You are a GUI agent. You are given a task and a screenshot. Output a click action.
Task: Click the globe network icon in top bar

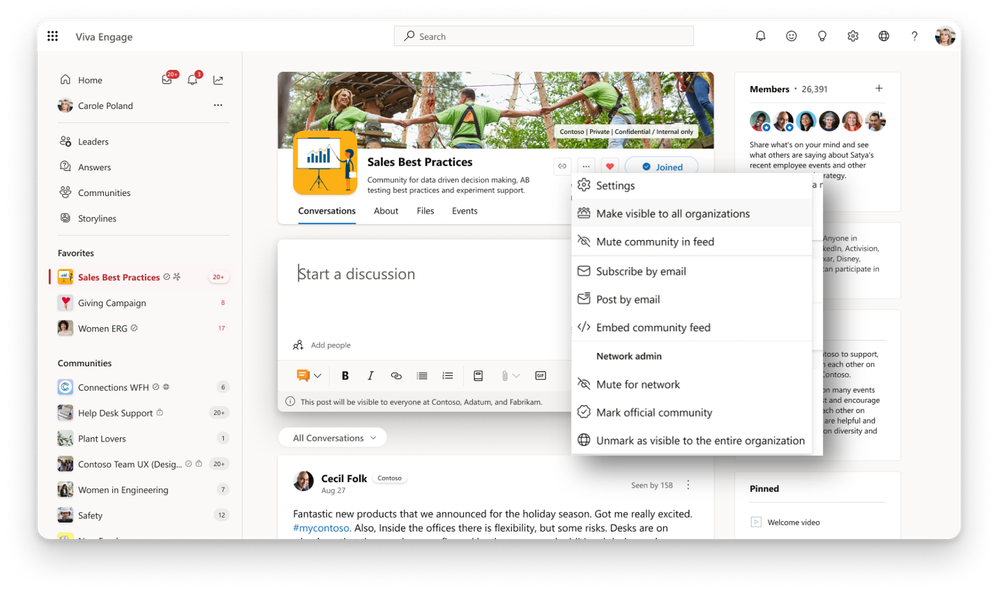click(x=883, y=36)
